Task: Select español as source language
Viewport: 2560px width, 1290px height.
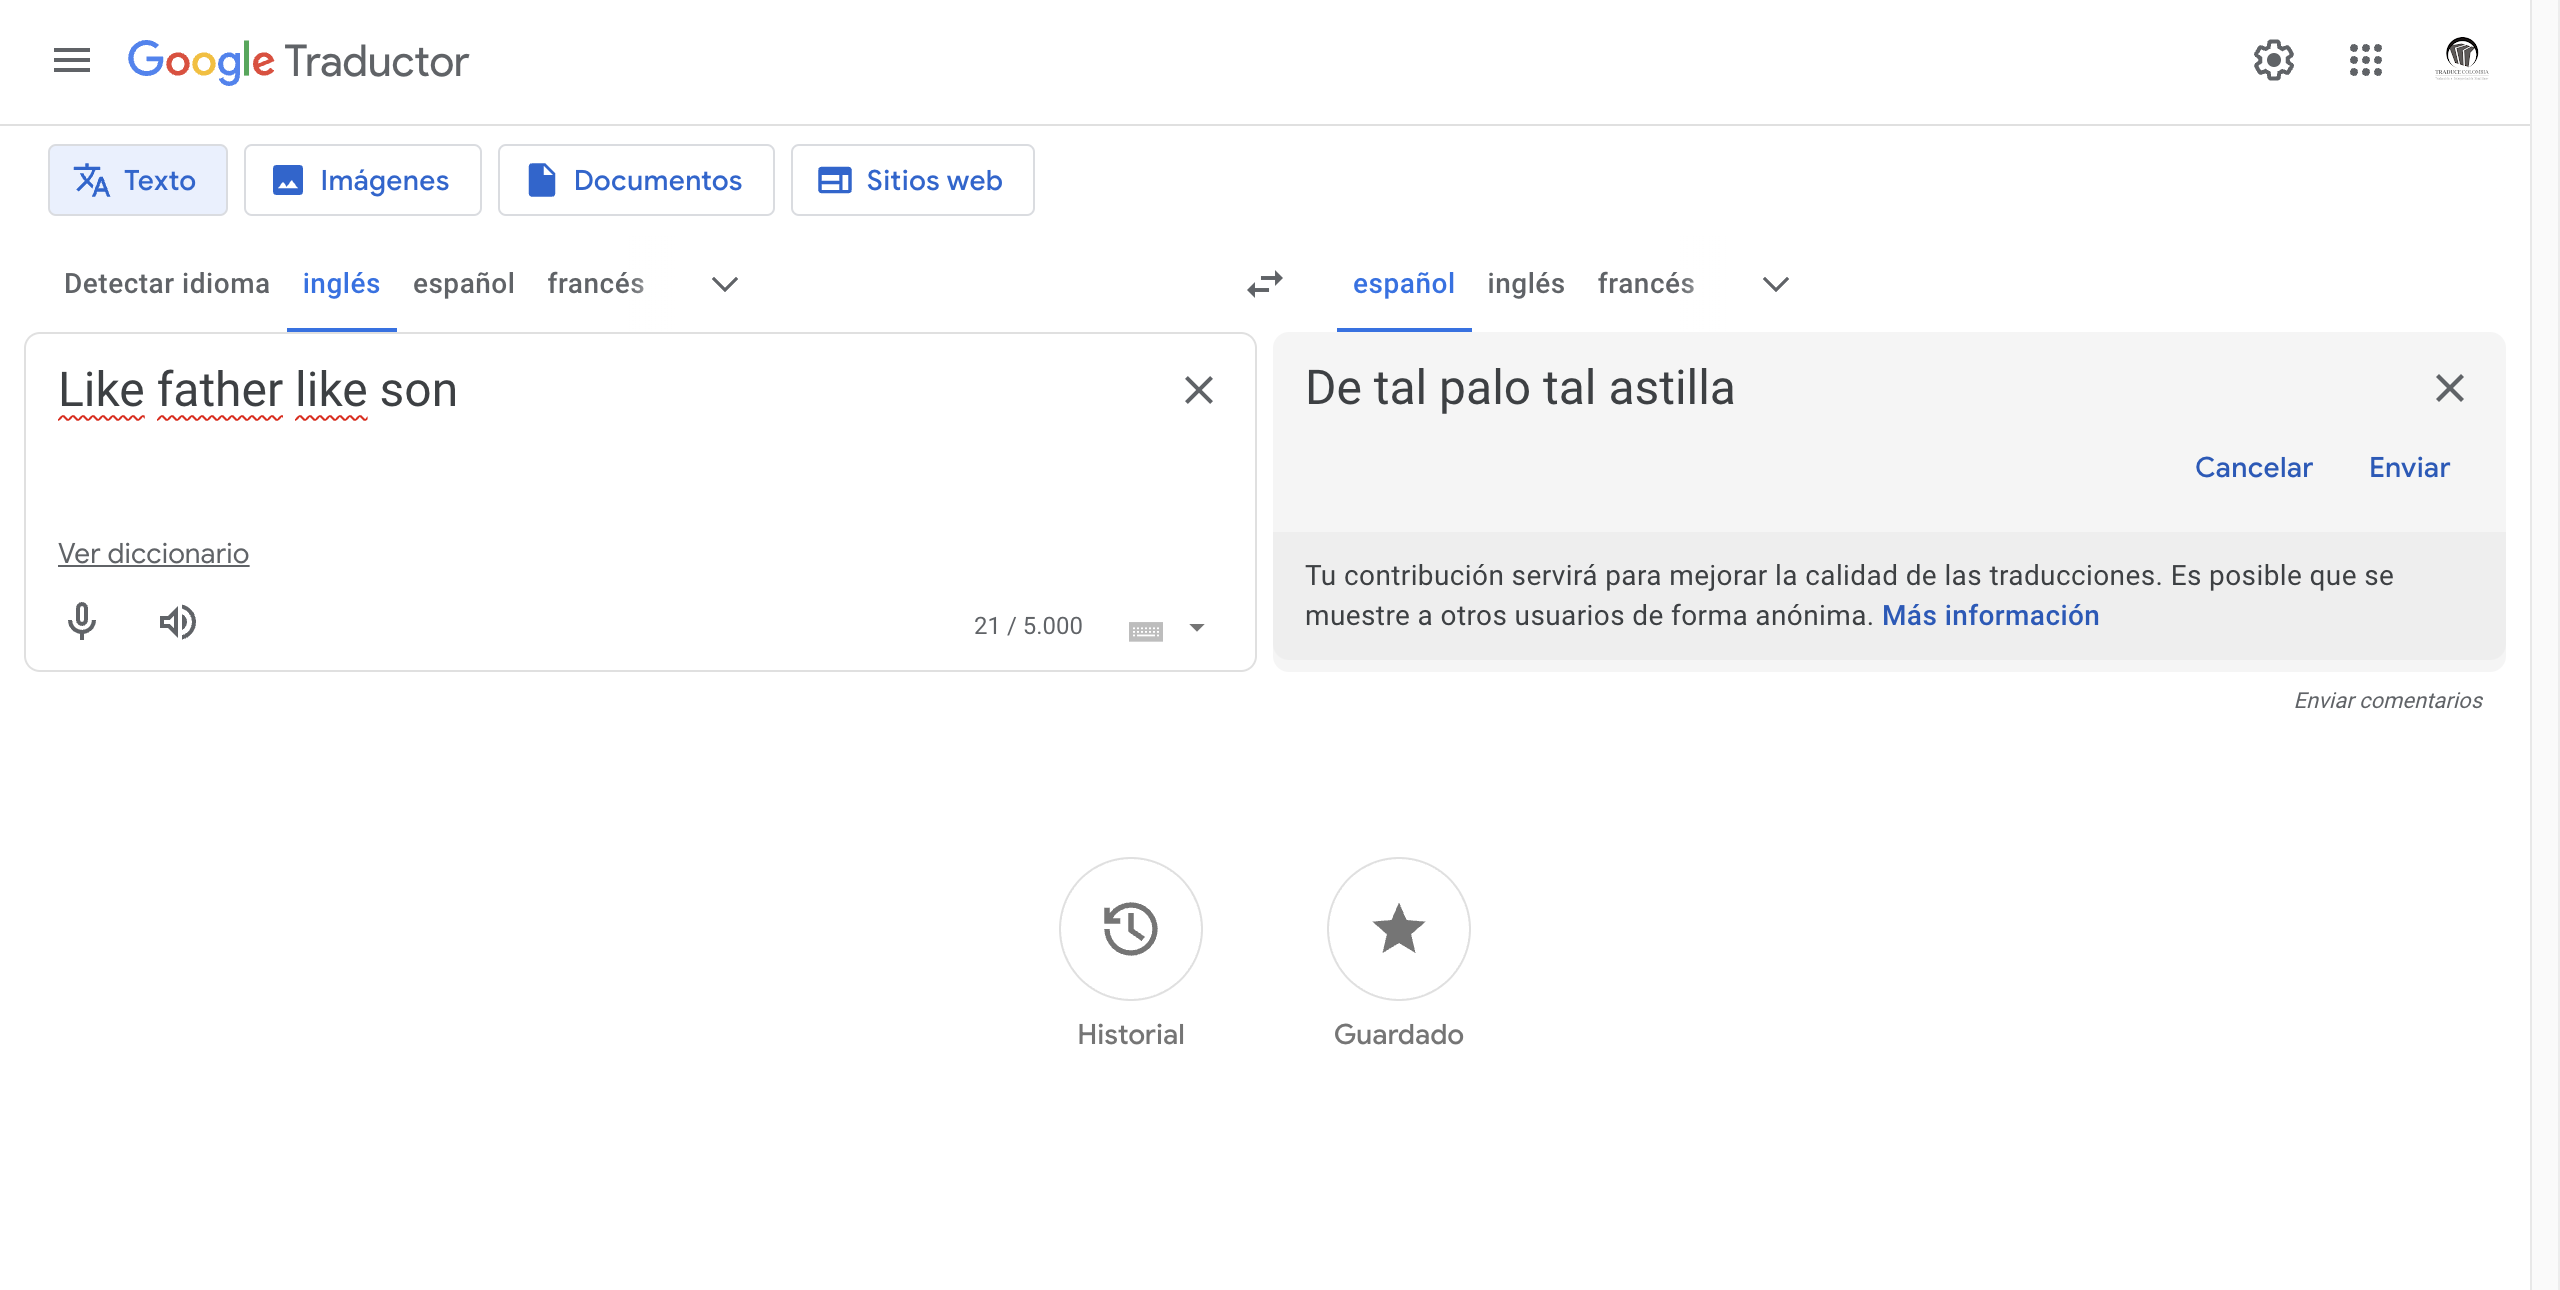Action: coord(464,284)
